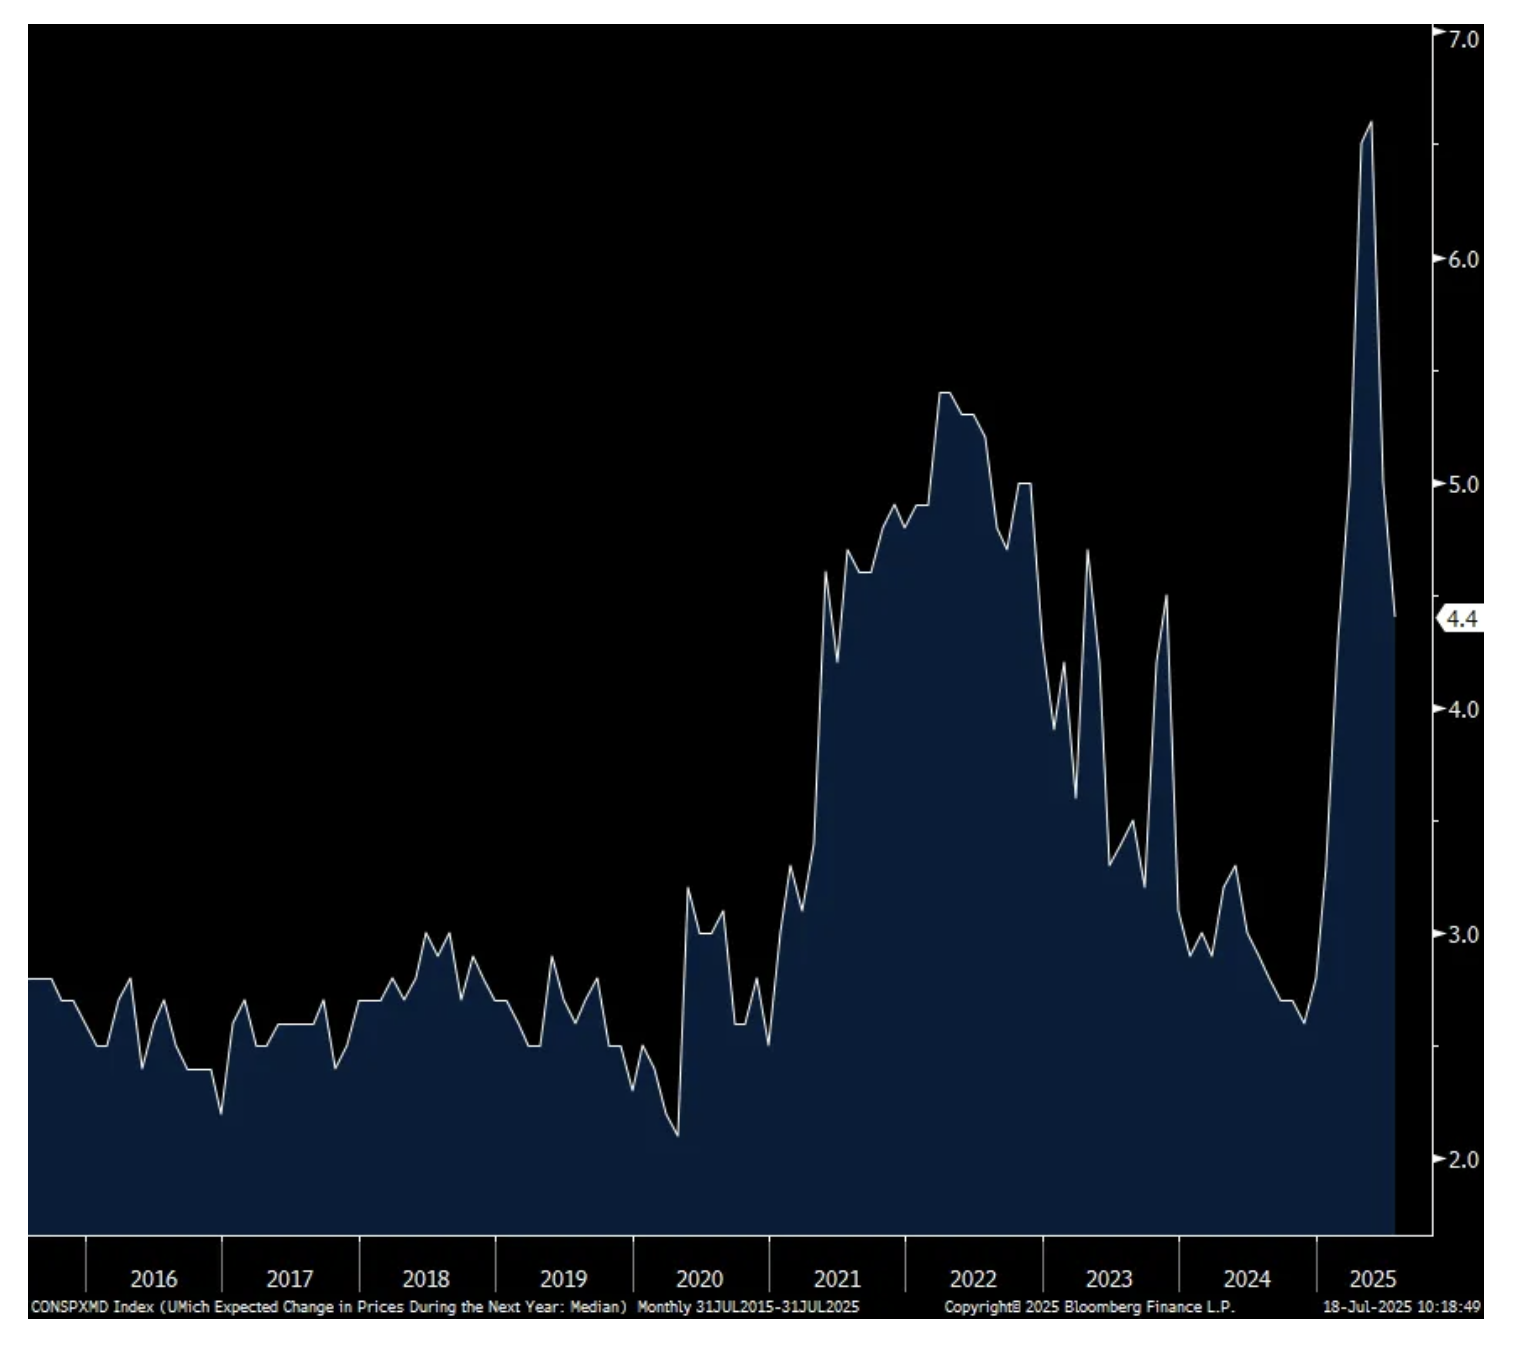Viewport: 1538px width, 1366px height.
Task: Select the 2018 year label on timeline
Action: (x=426, y=1279)
